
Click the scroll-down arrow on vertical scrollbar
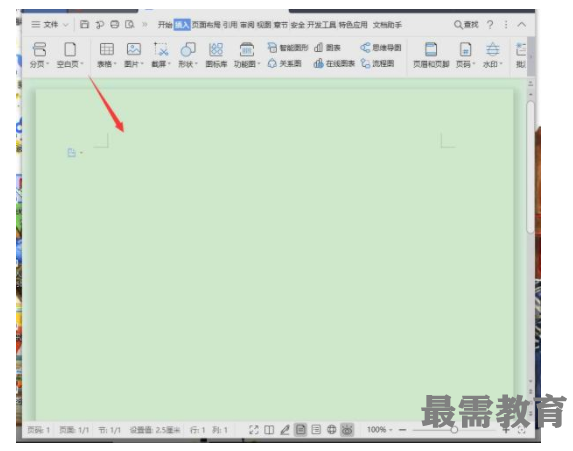[531, 381]
